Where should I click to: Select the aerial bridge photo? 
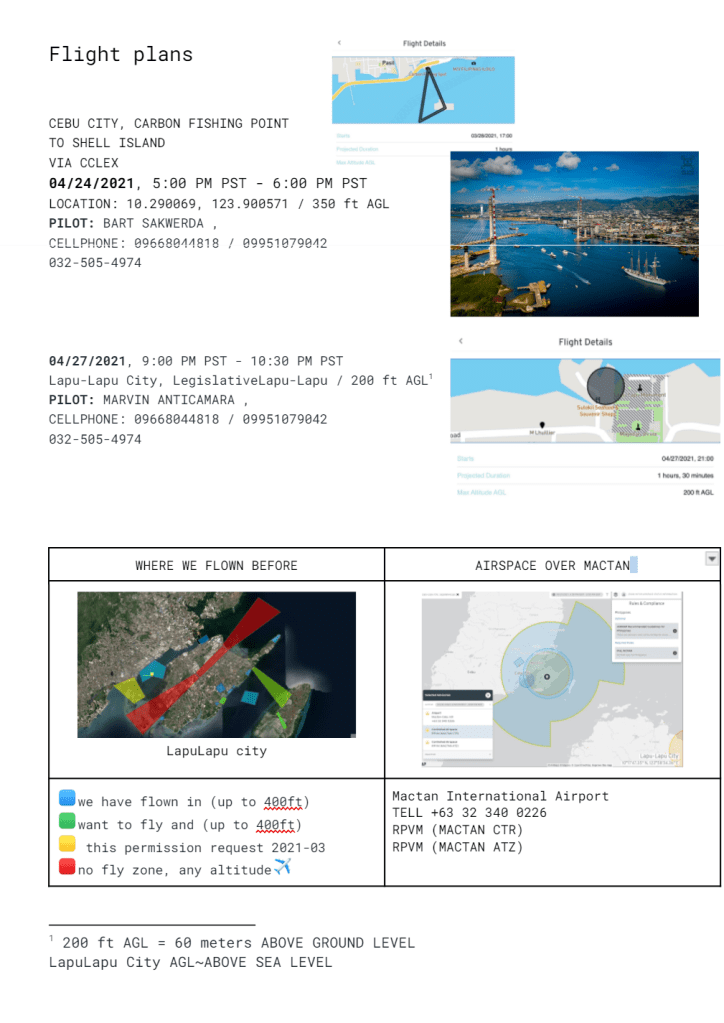(x=574, y=234)
